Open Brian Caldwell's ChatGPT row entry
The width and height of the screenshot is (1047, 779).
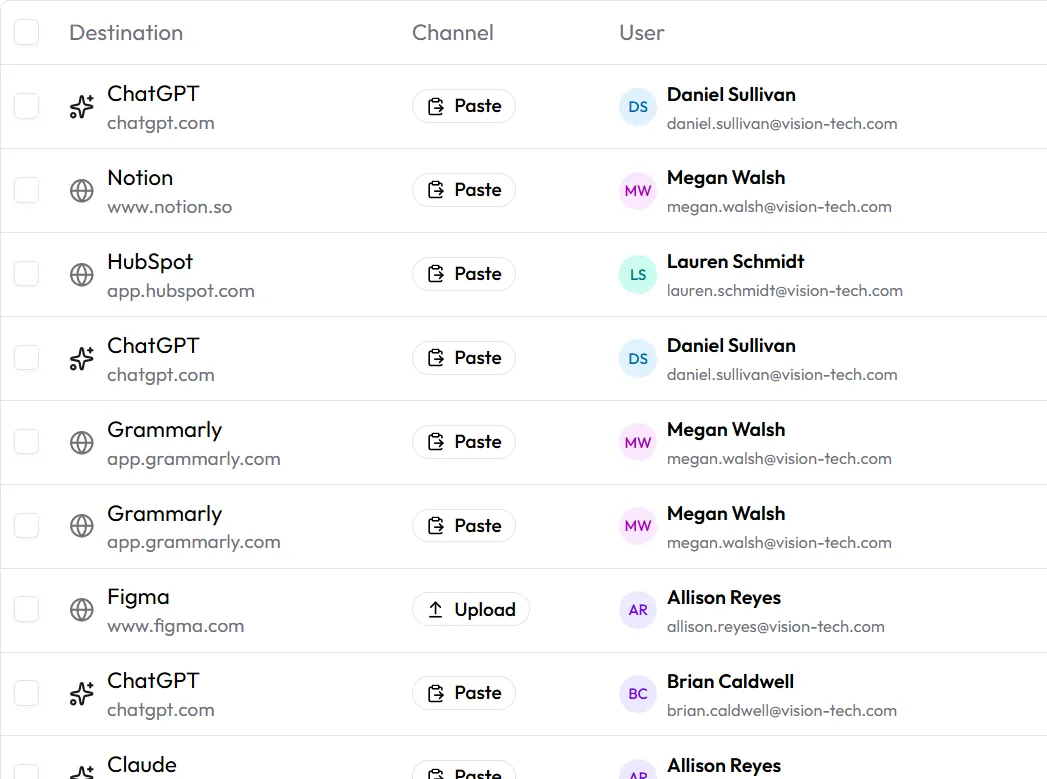pos(524,694)
